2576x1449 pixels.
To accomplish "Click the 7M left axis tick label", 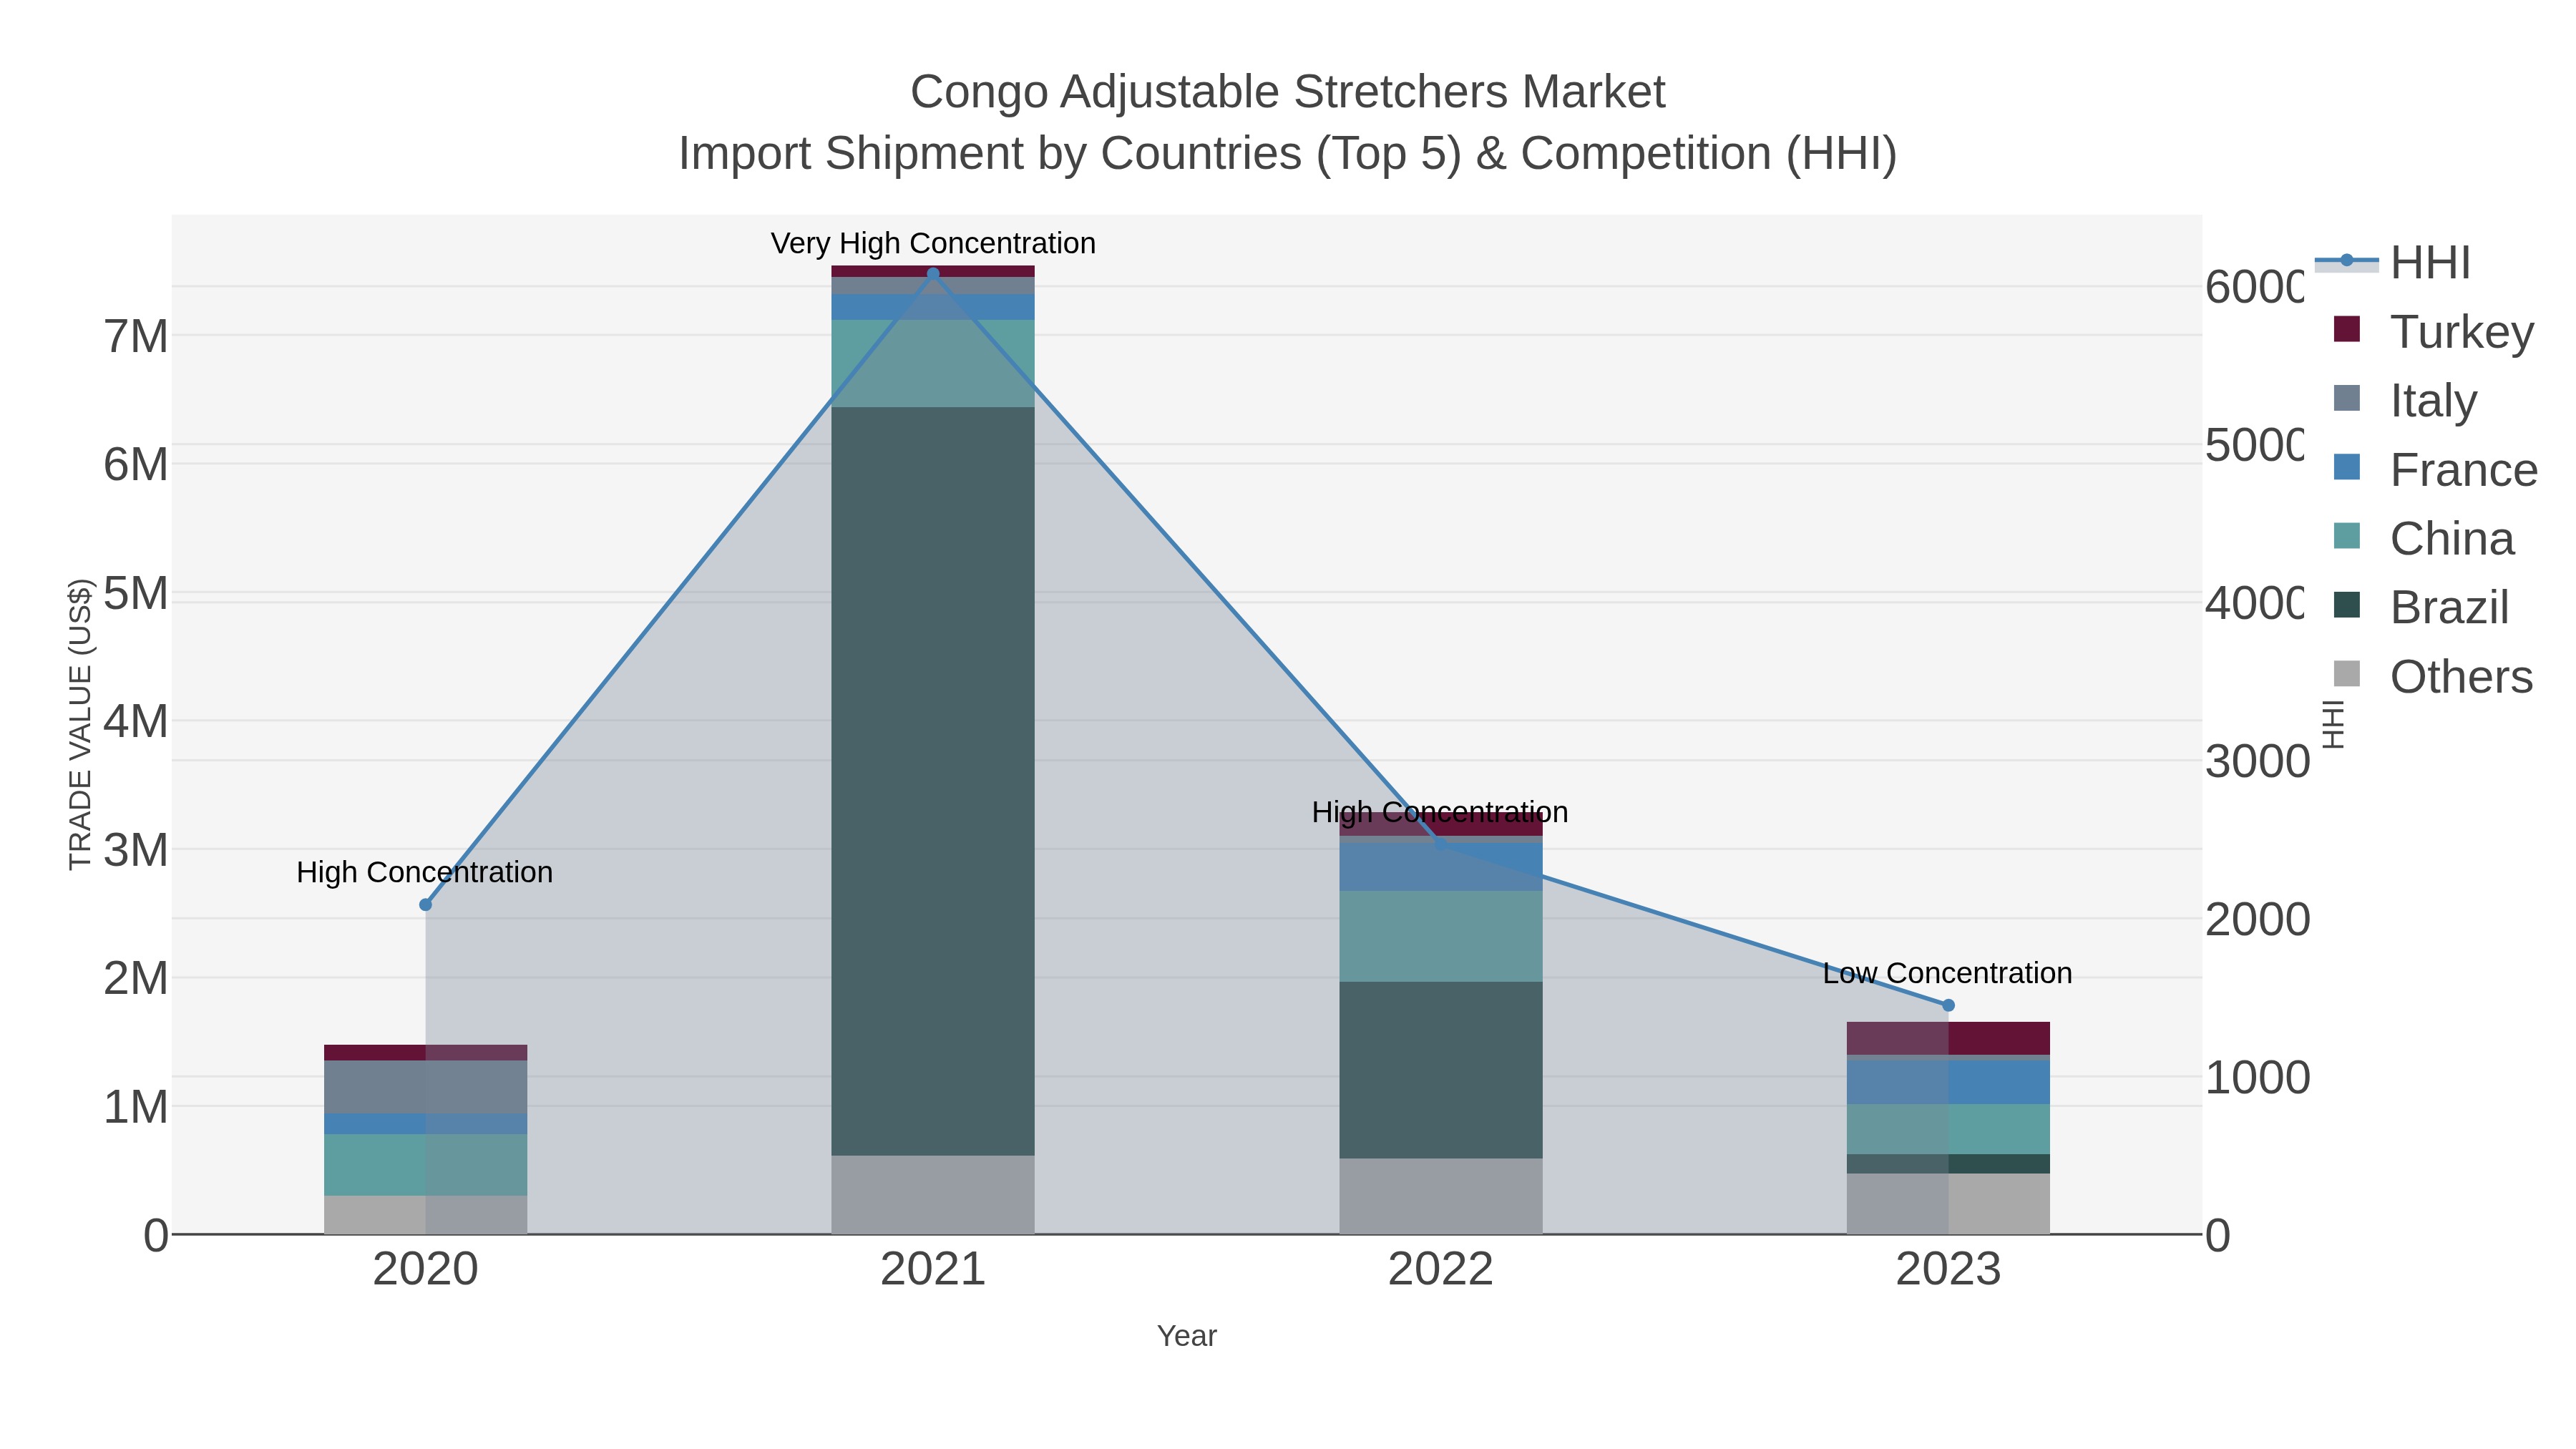I will [x=136, y=337].
